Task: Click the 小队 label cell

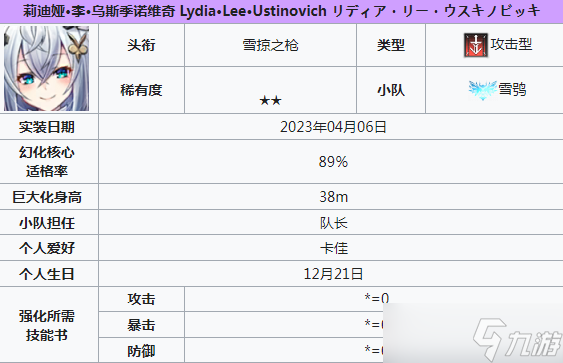Action: 391,90
